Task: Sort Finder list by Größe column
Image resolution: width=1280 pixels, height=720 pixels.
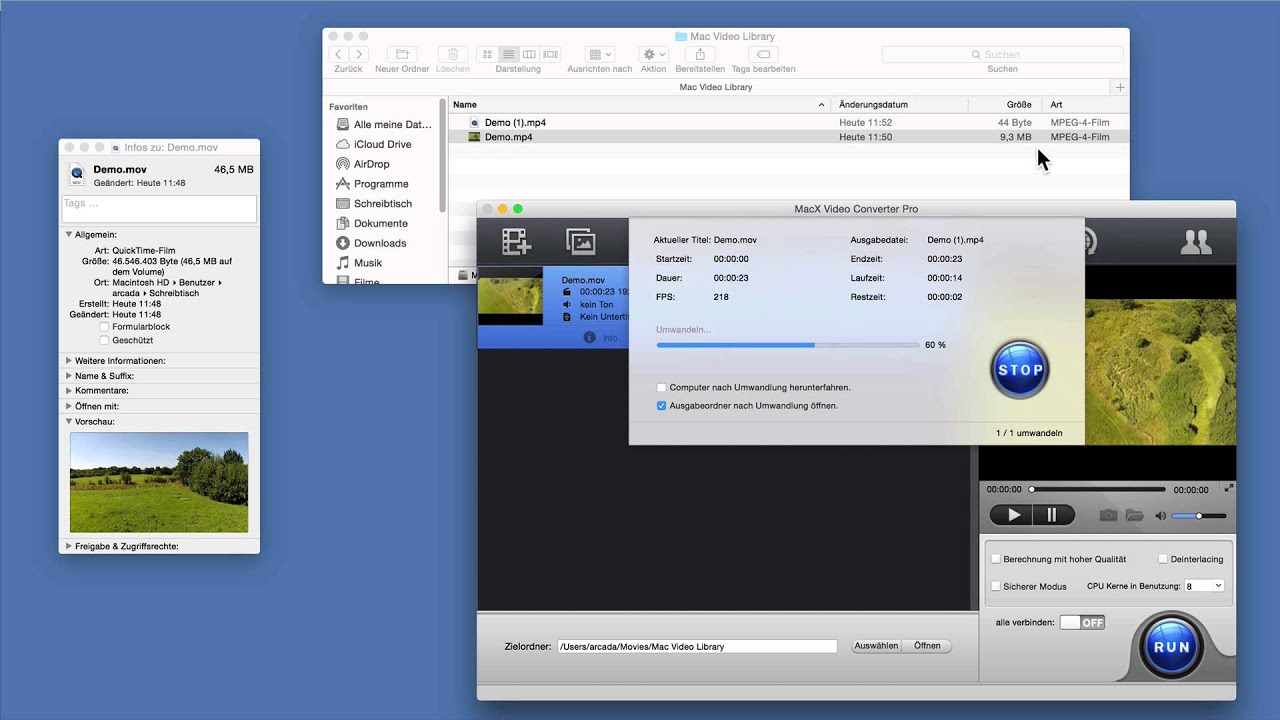Action: pos(1005,104)
